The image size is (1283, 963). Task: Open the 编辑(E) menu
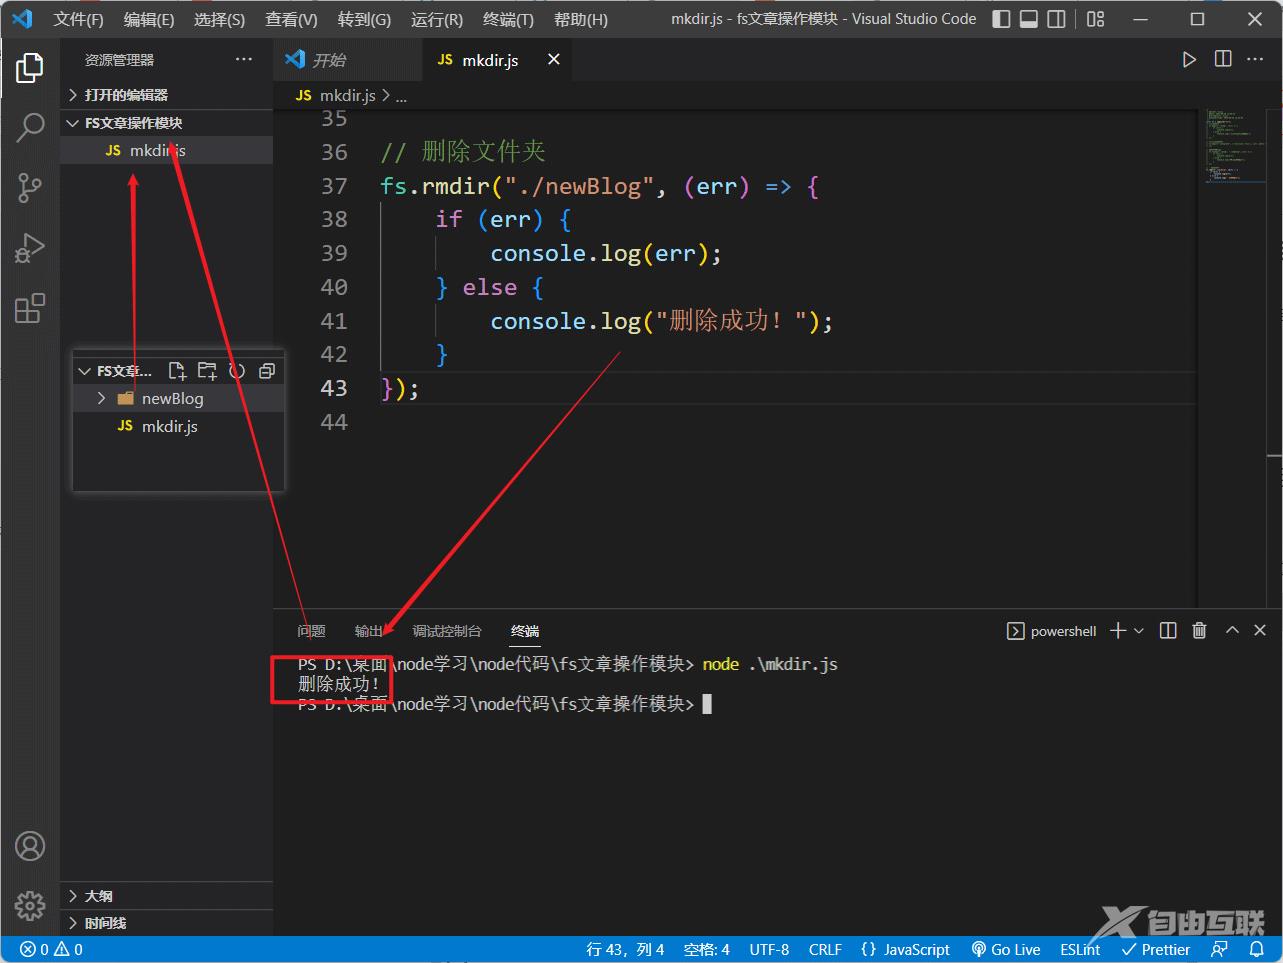(x=149, y=19)
